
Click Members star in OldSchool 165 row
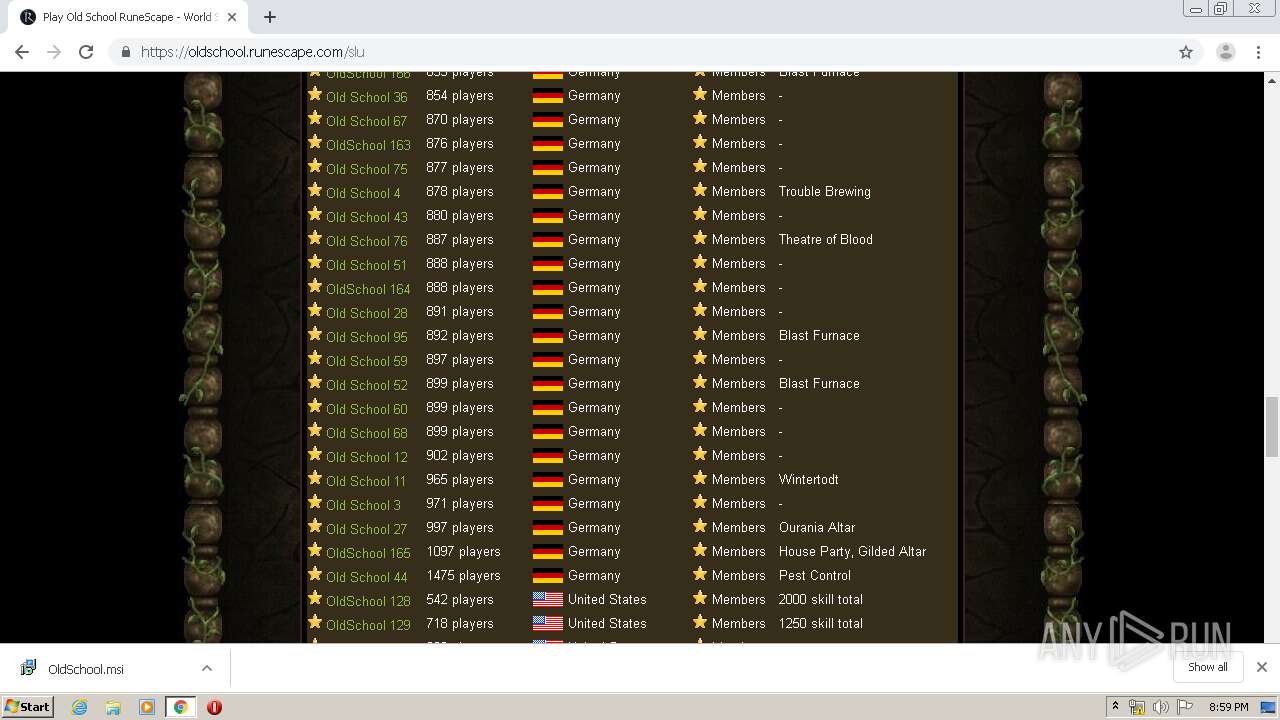tap(700, 550)
